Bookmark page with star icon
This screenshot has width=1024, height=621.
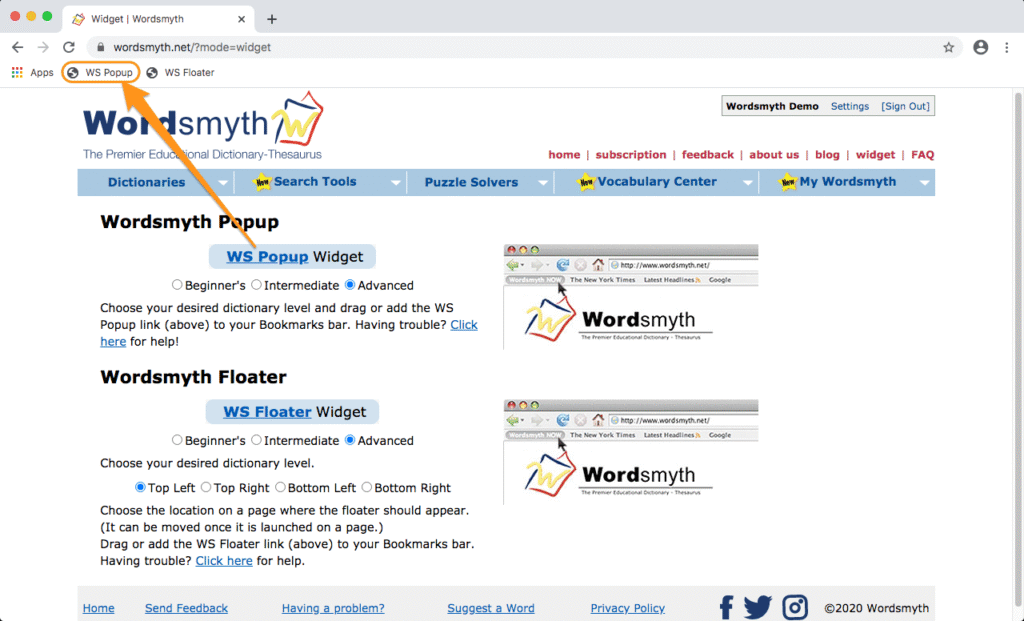tap(948, 47)
